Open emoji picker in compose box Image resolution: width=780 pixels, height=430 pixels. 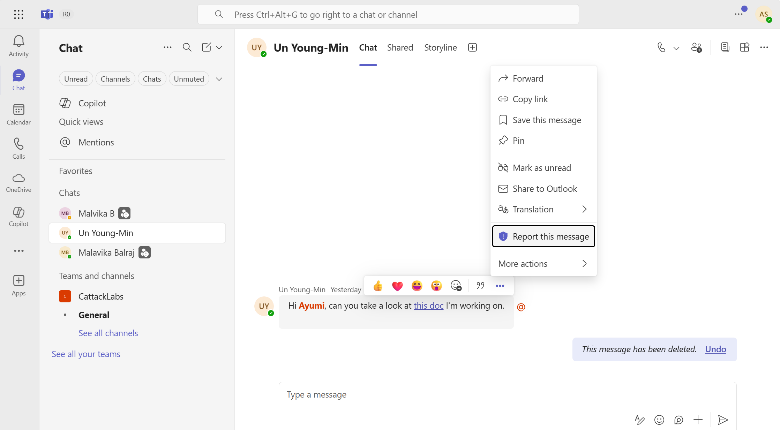pyautogui.click(x=659, y=420)
